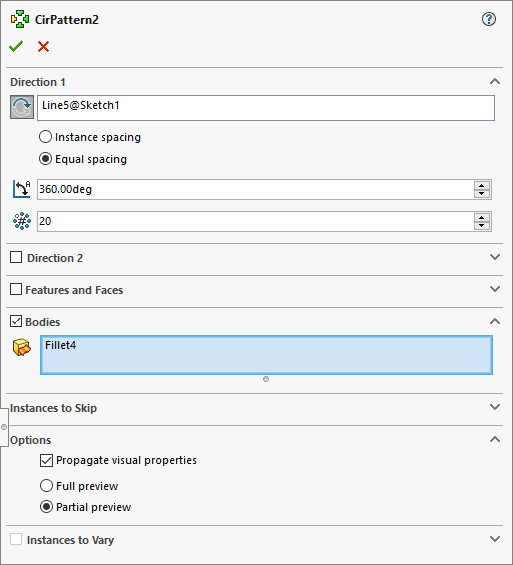Viewport: 513px width, 565px height.
Task: Open help for CirPattern2
Action: 489,19
